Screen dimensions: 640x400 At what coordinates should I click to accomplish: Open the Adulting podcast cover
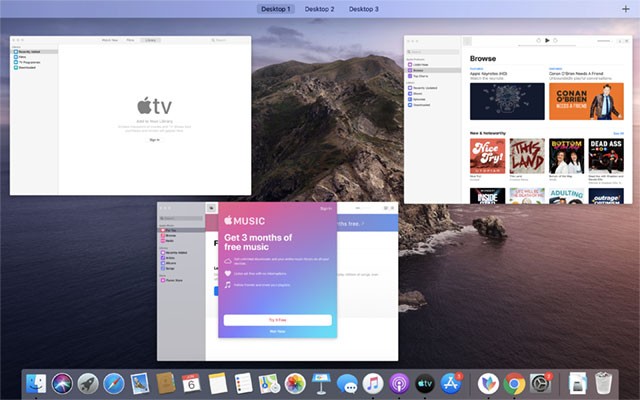click(x=567, y=196)
